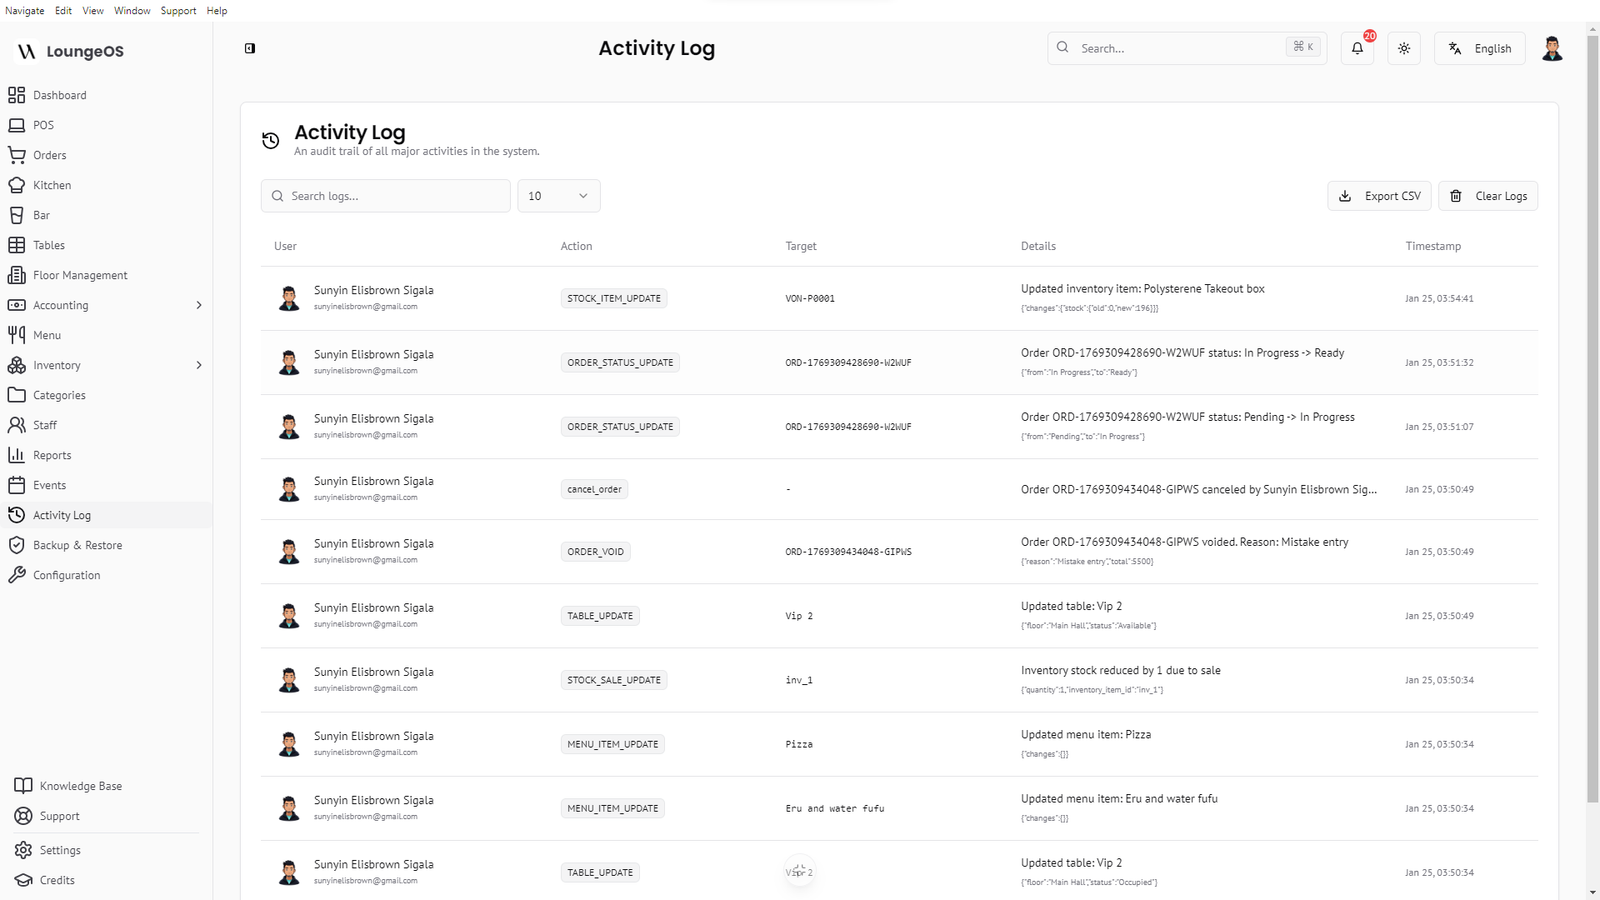1600x900 pixels.
Task: Click the User column header
Action: point(285,246)
